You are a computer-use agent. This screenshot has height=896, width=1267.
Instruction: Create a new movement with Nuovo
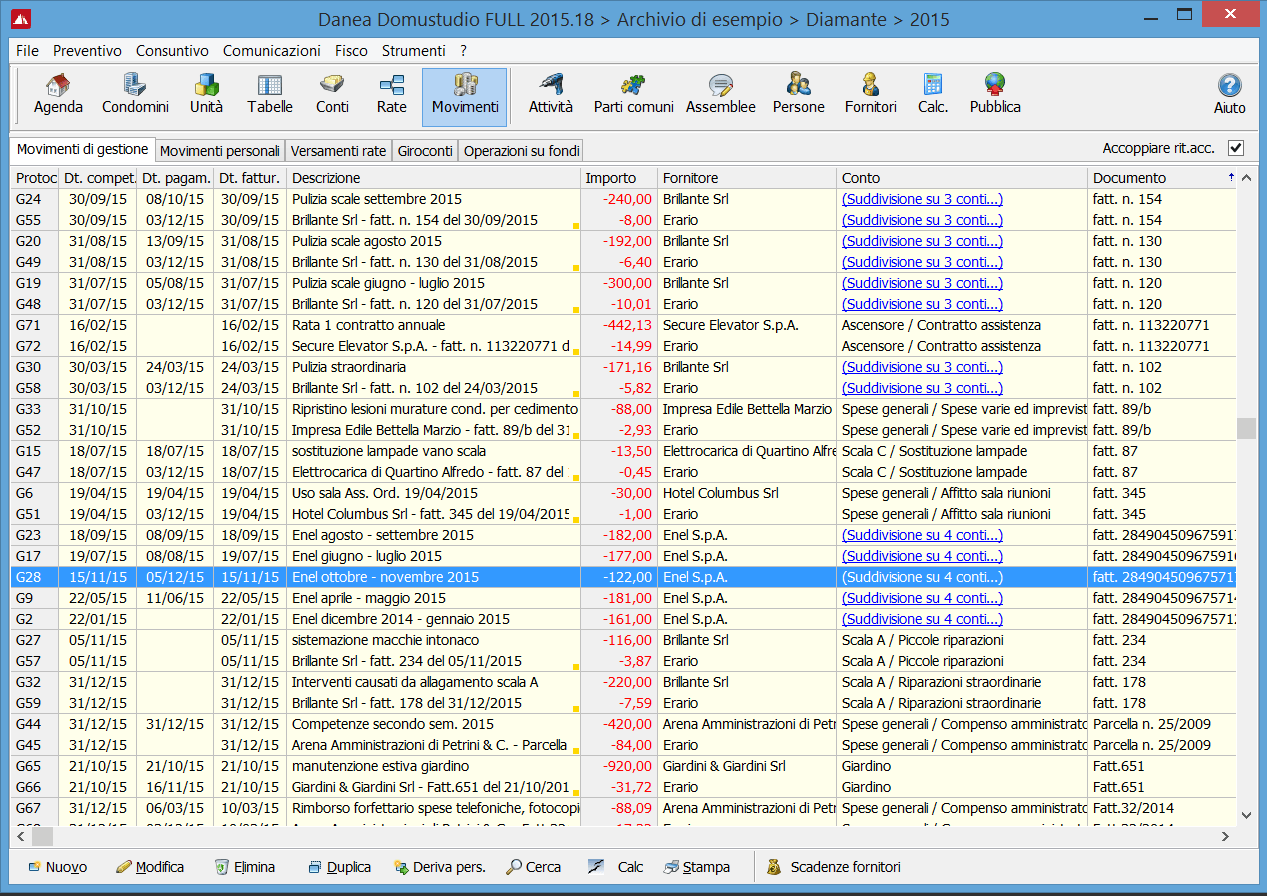tap(57, 867)
